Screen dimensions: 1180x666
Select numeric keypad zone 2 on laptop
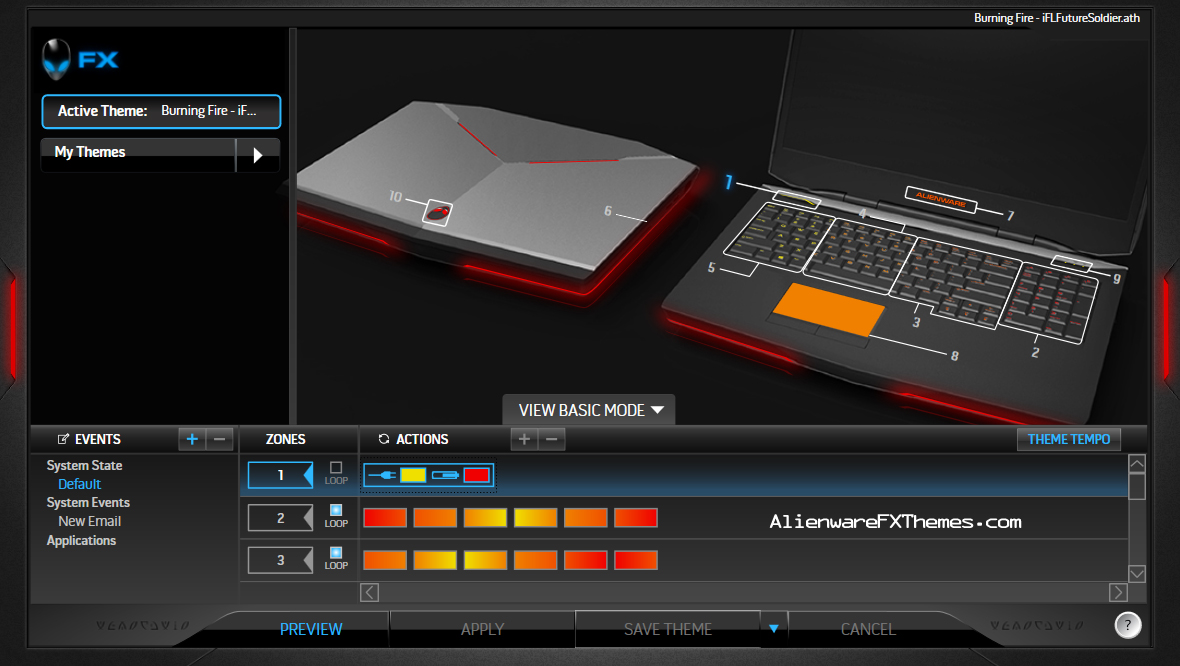coord(1050,303)
